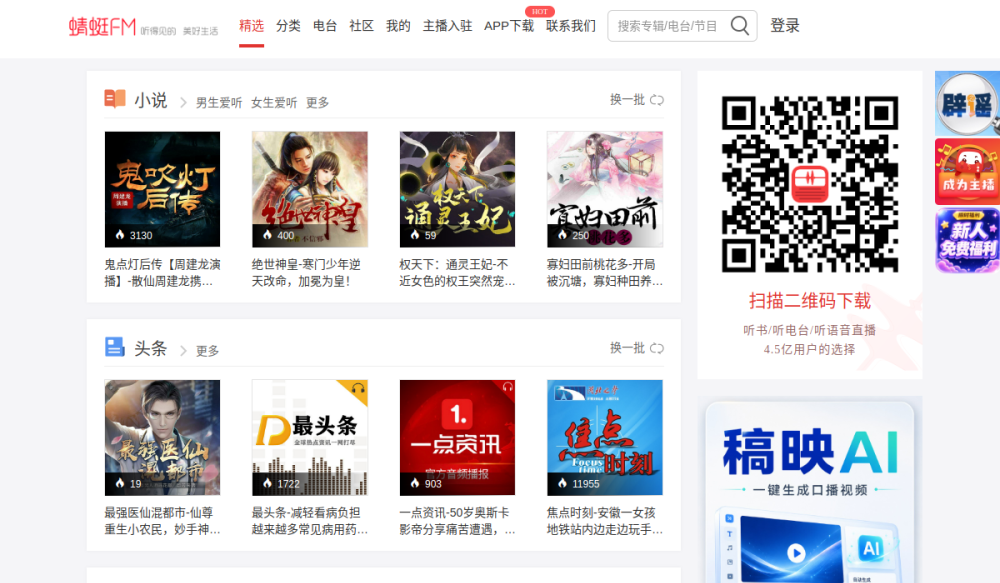This screenshot has height=583, width=1000.
Task: Open the 成为主播 sidebar badge
Action: point(967,172)
